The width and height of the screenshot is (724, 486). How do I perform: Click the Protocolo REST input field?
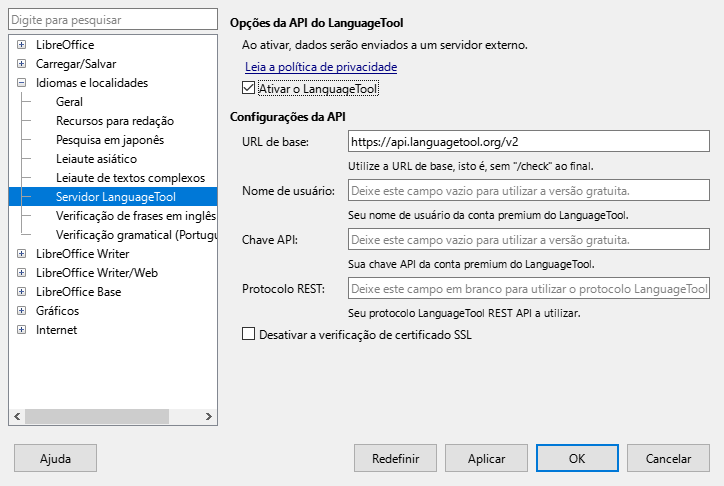pyautogui.click(x=529, y=288)
